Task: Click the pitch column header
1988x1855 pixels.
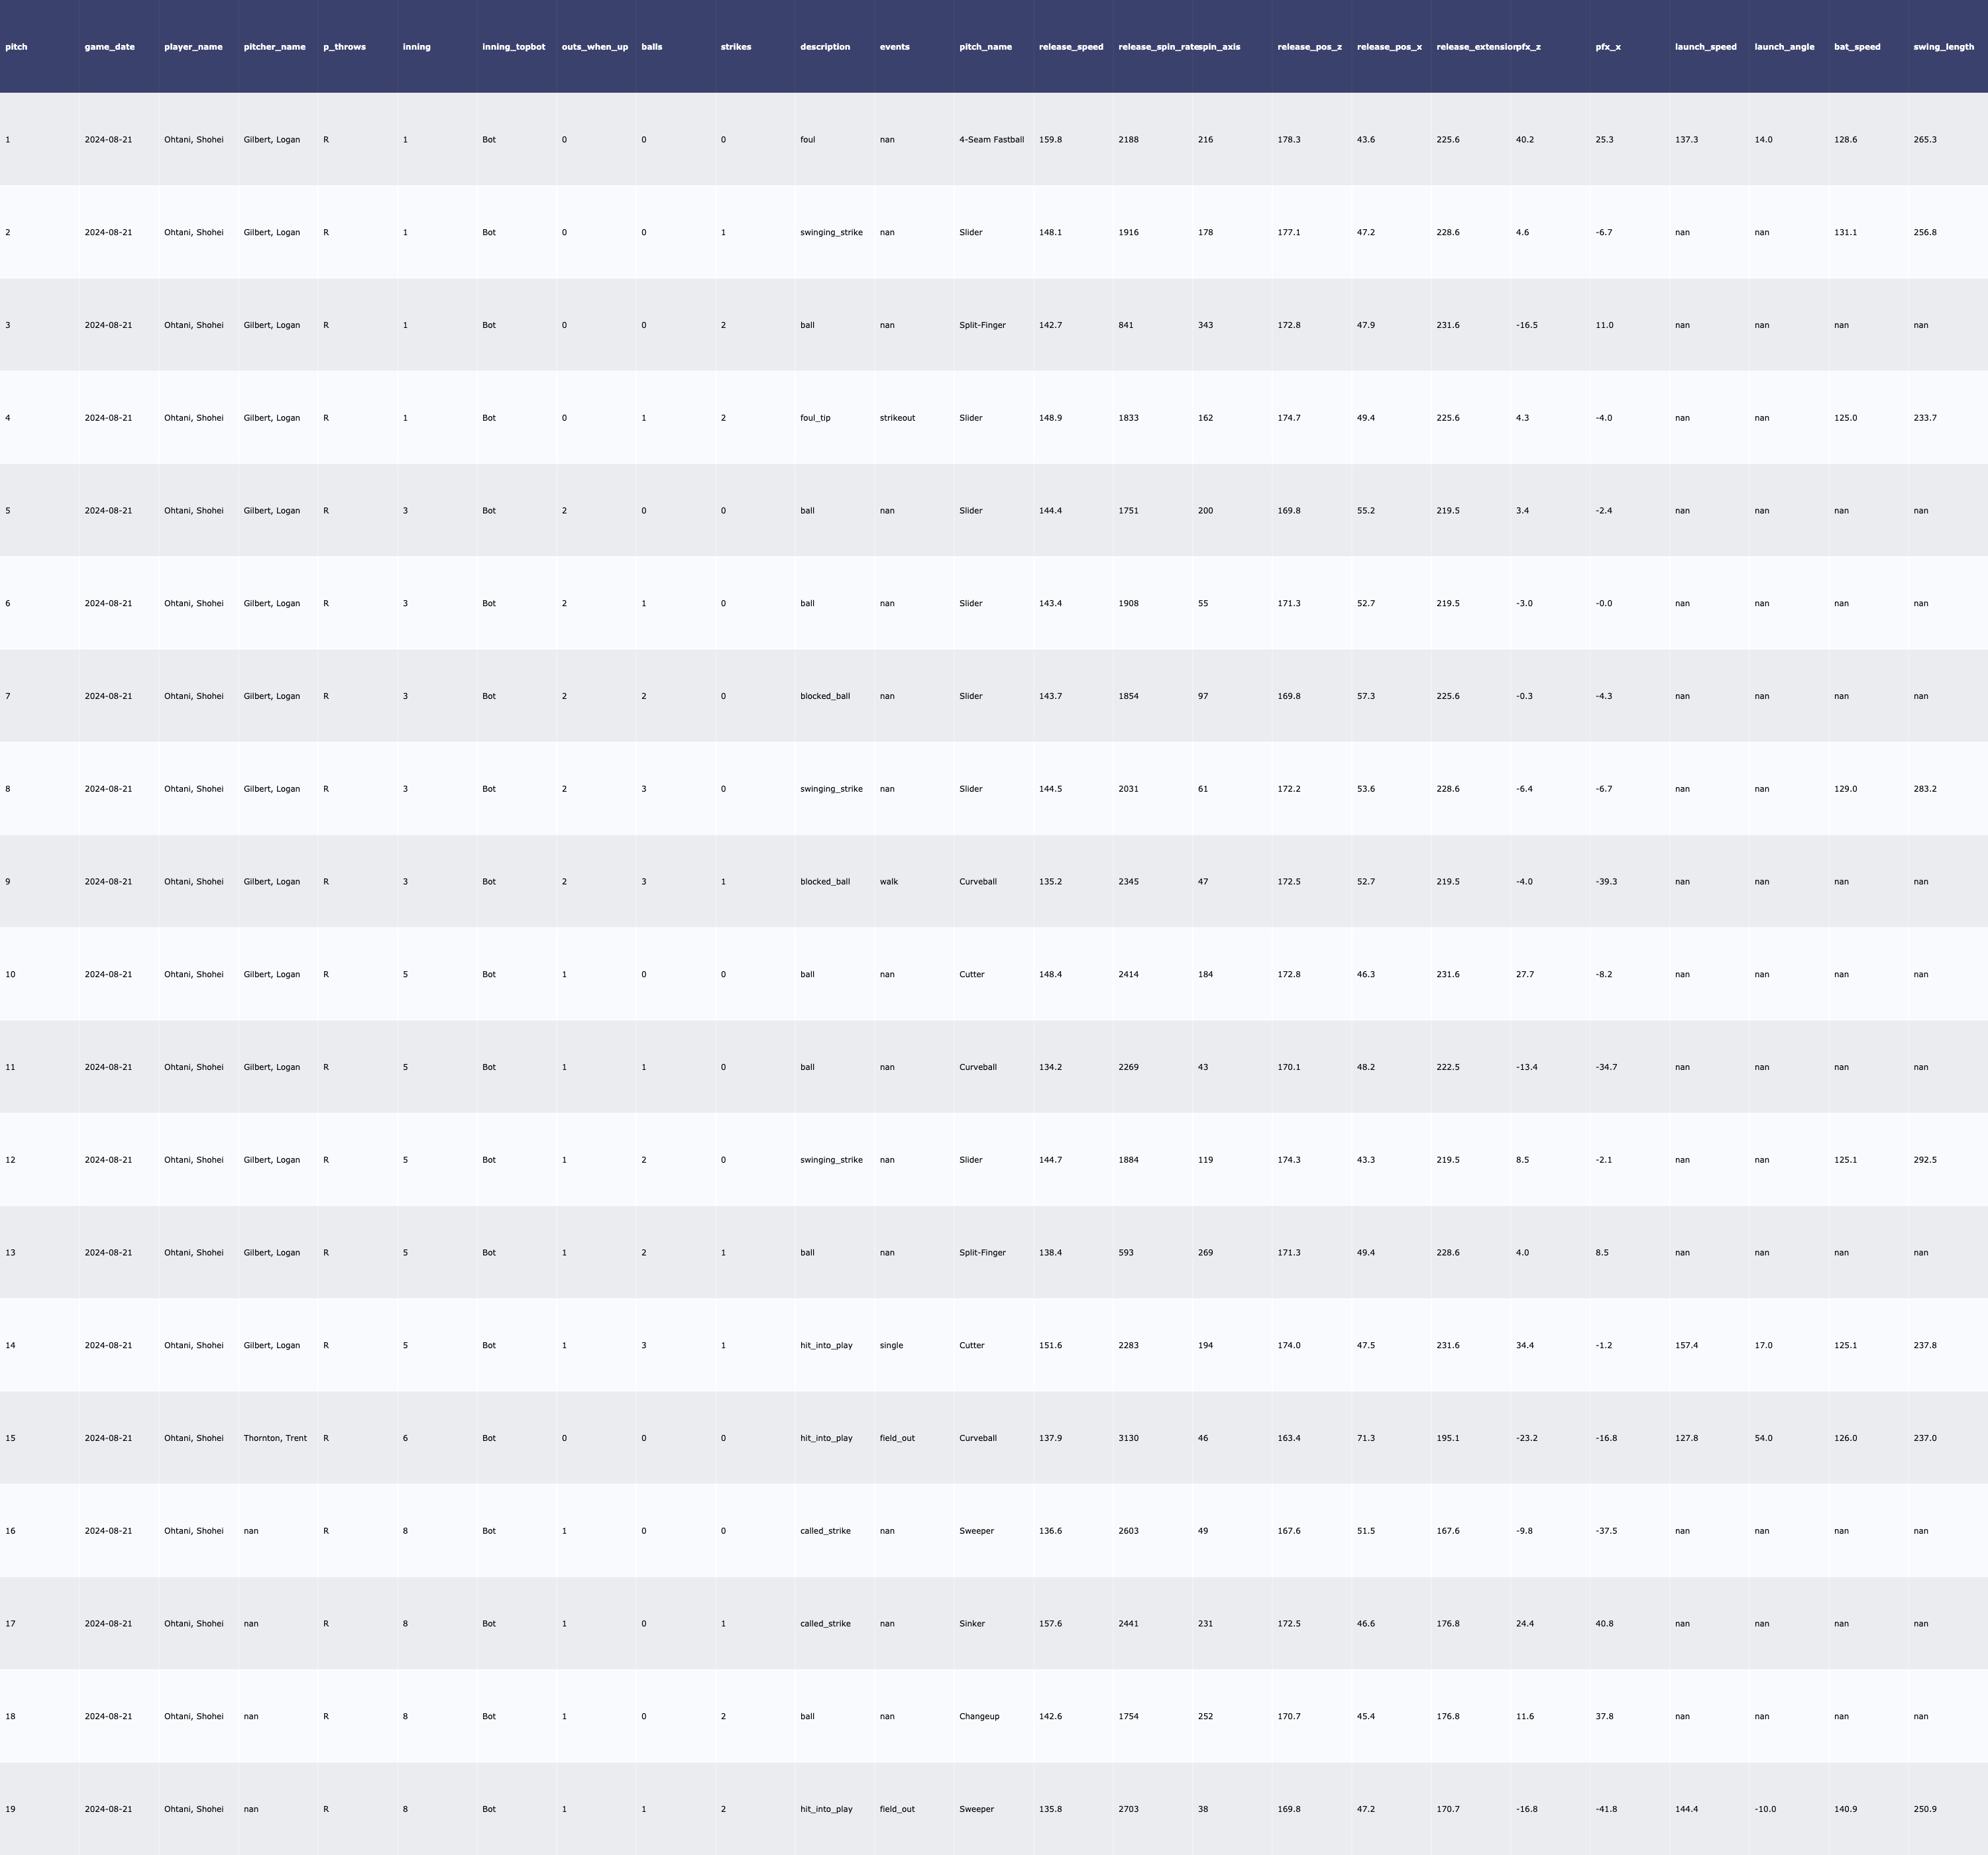Action: 16,47
